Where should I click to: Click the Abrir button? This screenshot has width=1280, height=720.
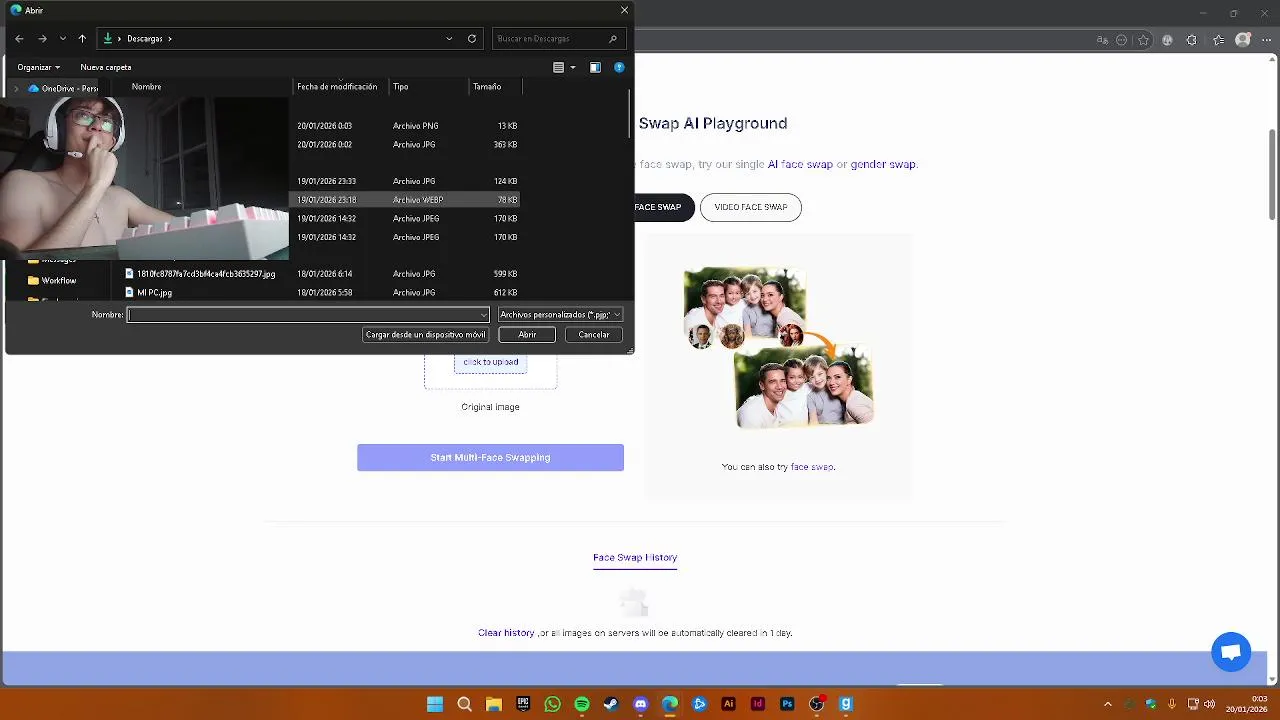click(527, 335)
